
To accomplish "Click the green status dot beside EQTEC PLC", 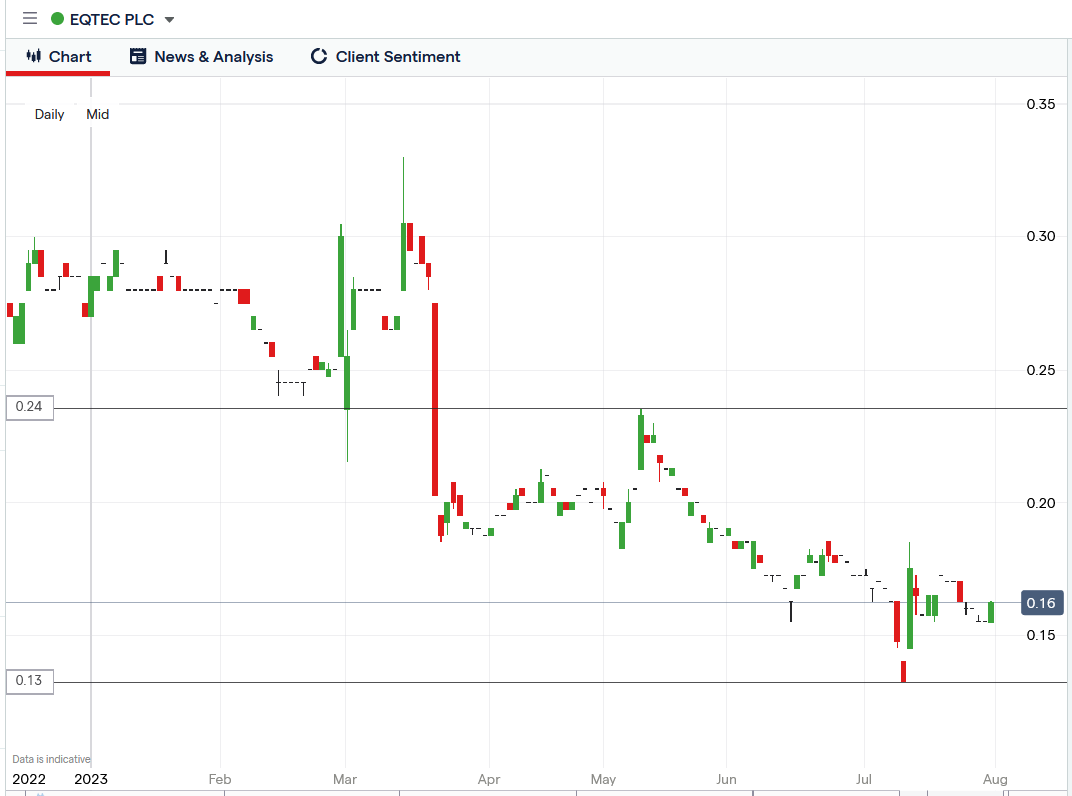I will pyautogui.click(x=57, y=19).
